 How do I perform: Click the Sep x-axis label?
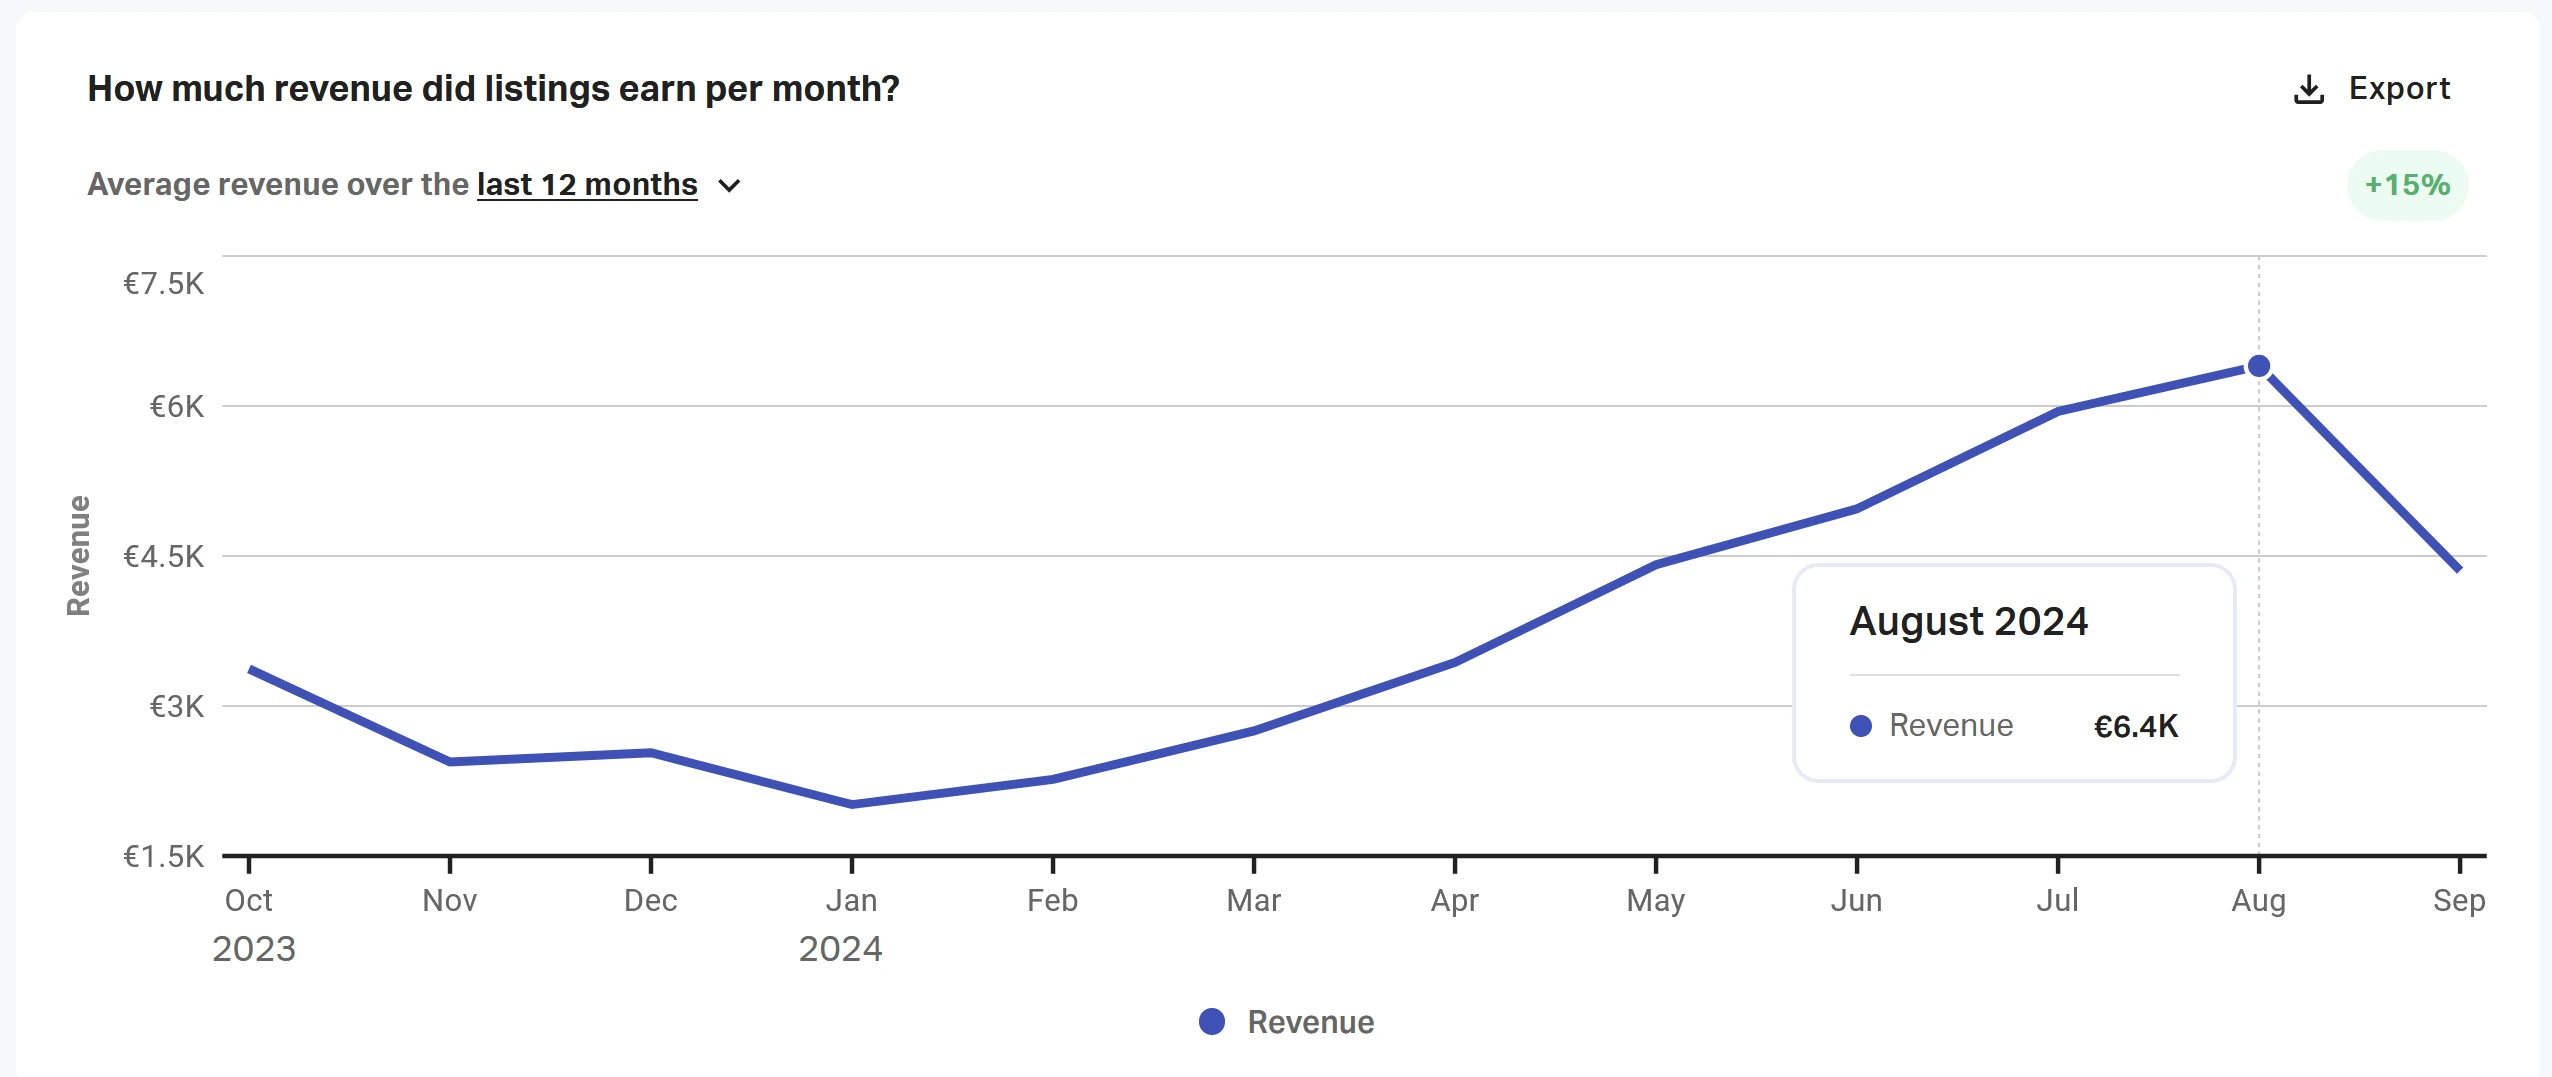2459,900
